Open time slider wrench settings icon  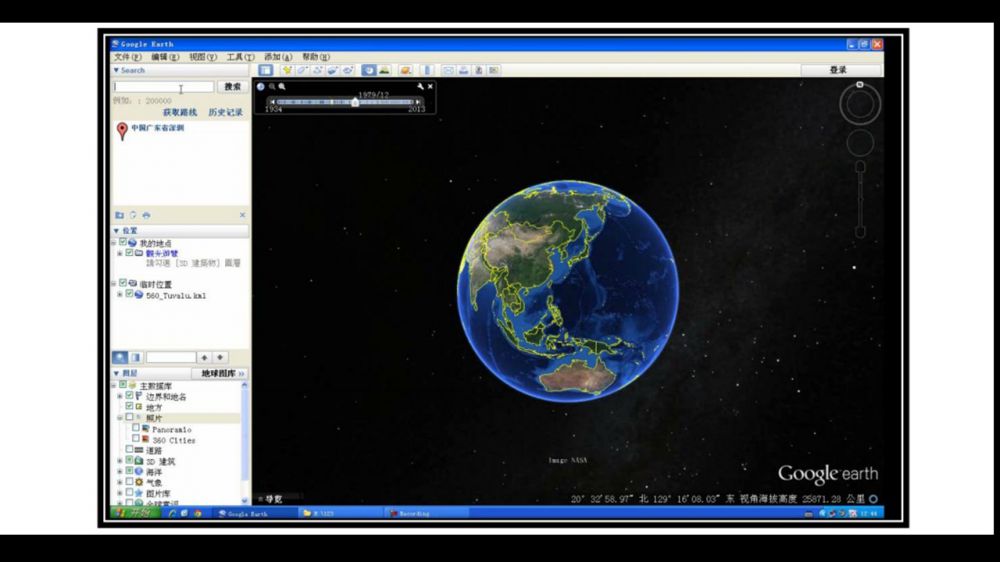tap(421, 87)
